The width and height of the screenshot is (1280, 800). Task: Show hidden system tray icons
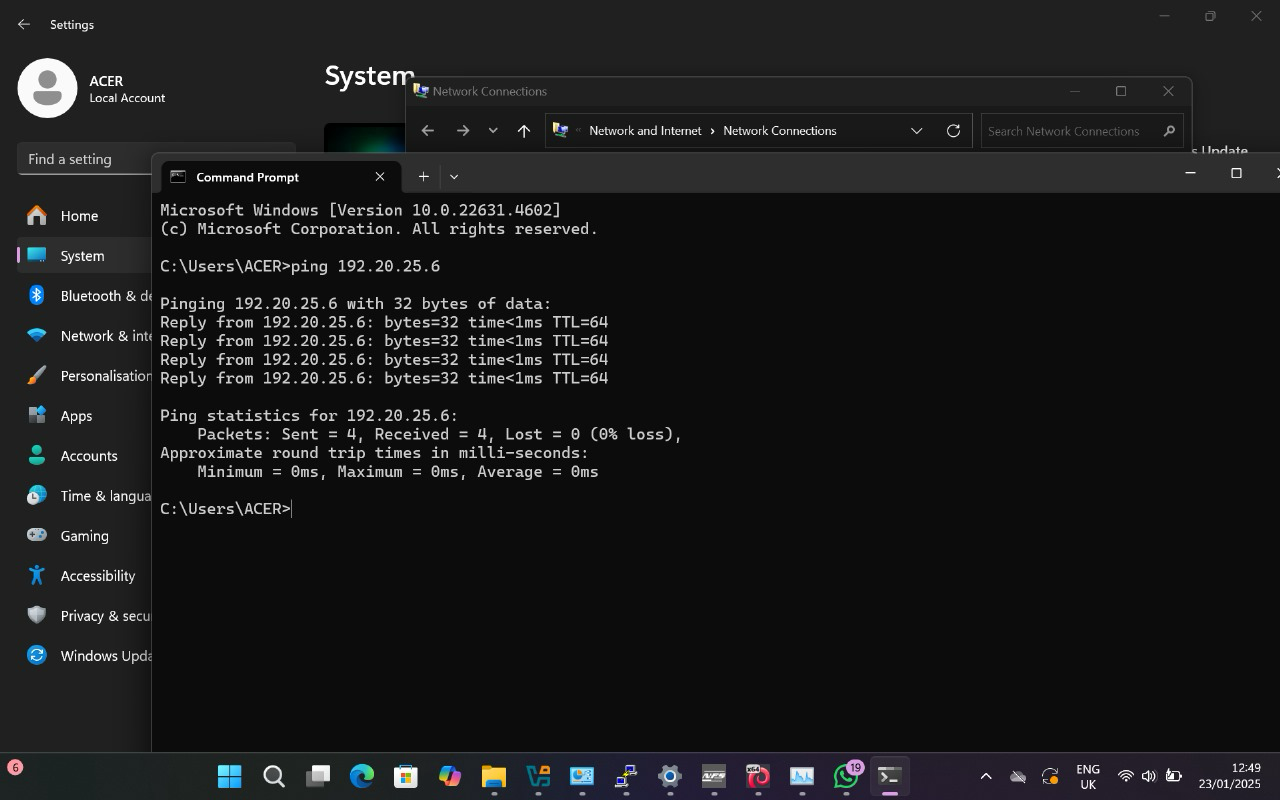pyautogui.click(x=985, y=776)
